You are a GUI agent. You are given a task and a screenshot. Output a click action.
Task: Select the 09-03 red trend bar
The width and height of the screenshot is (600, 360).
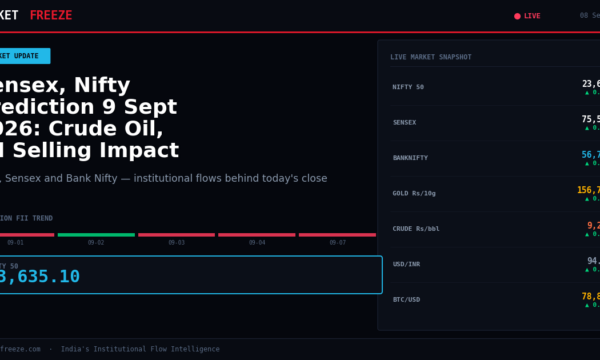point(176,235)
